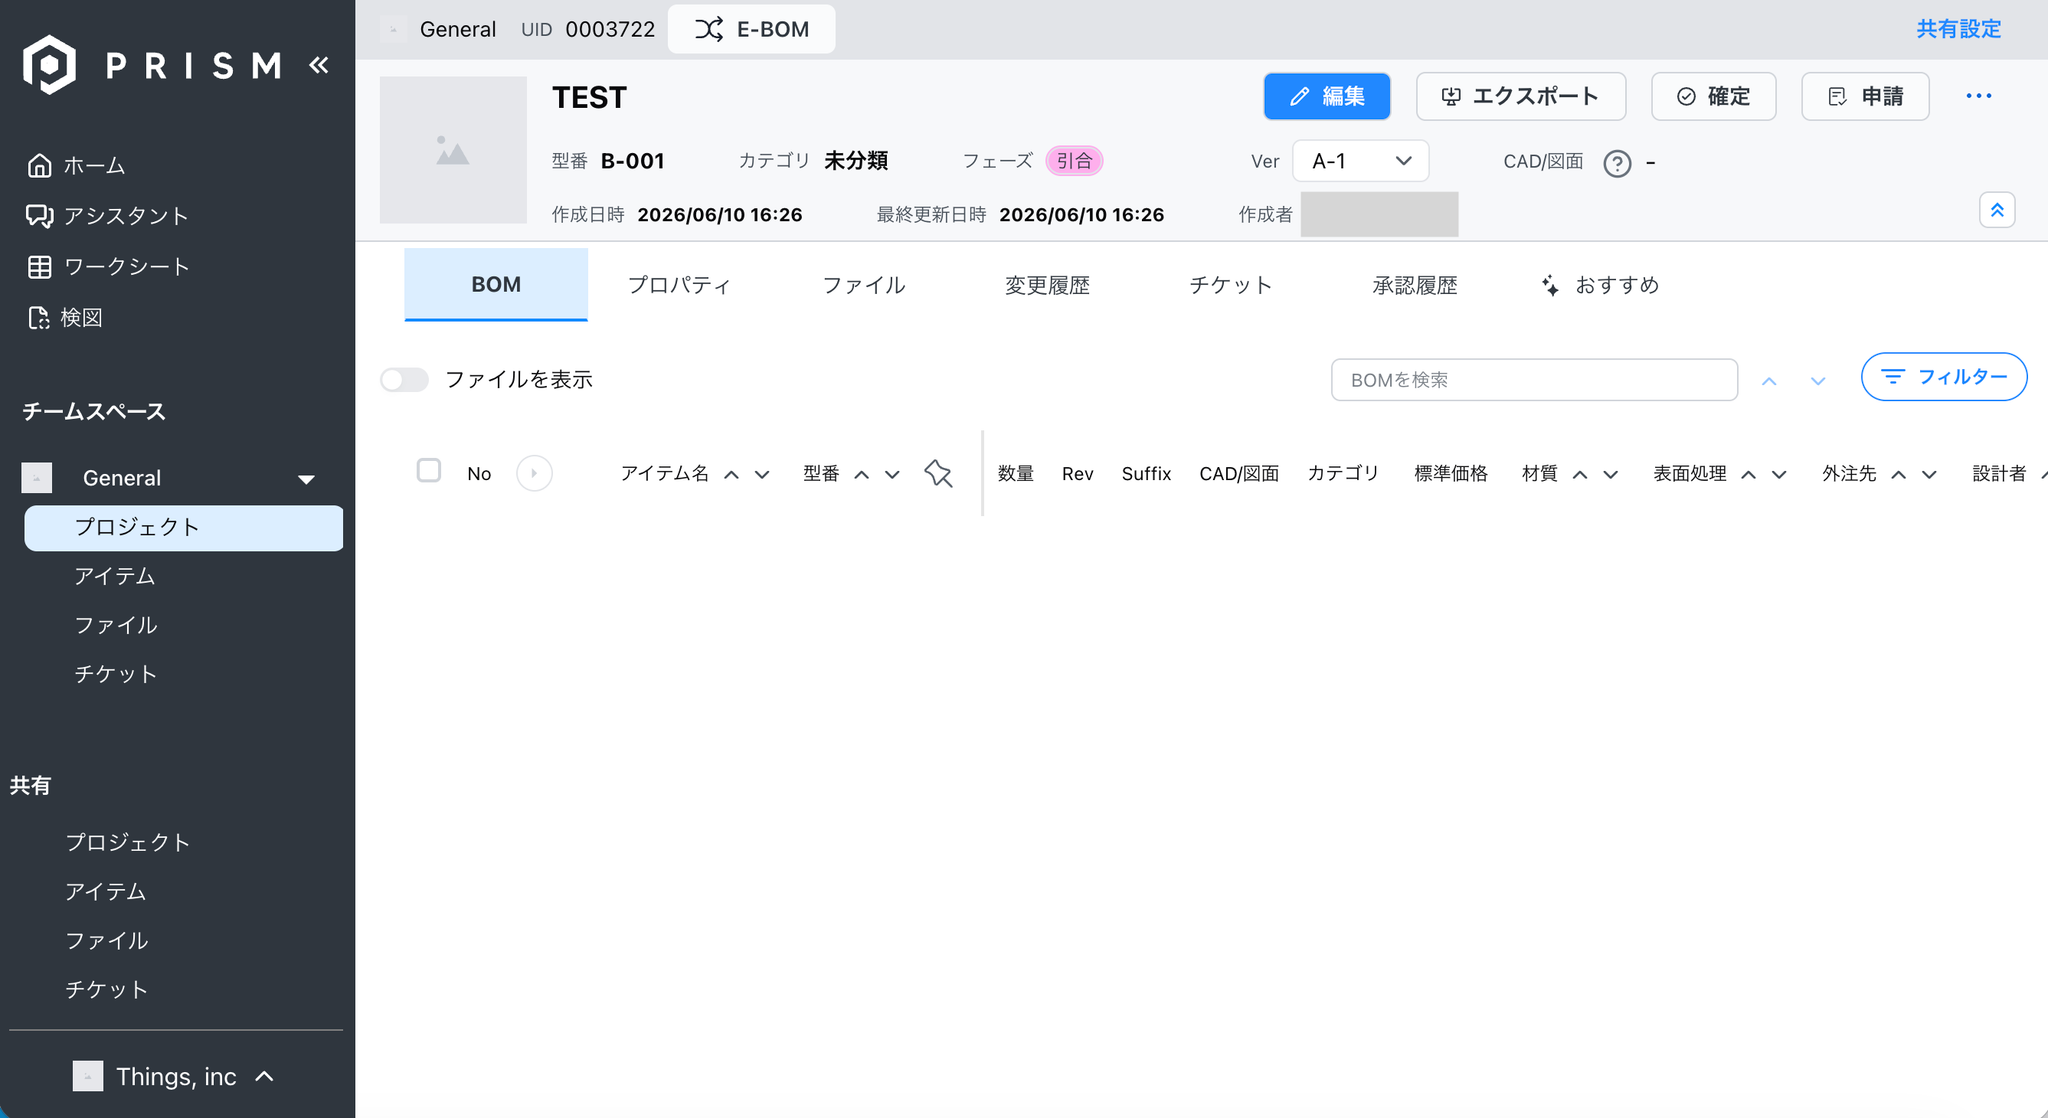Image resolution: width=2048 pixels, height=1118 pixels.
Task: Sort 型番 column descending
Action: (892, 475)
